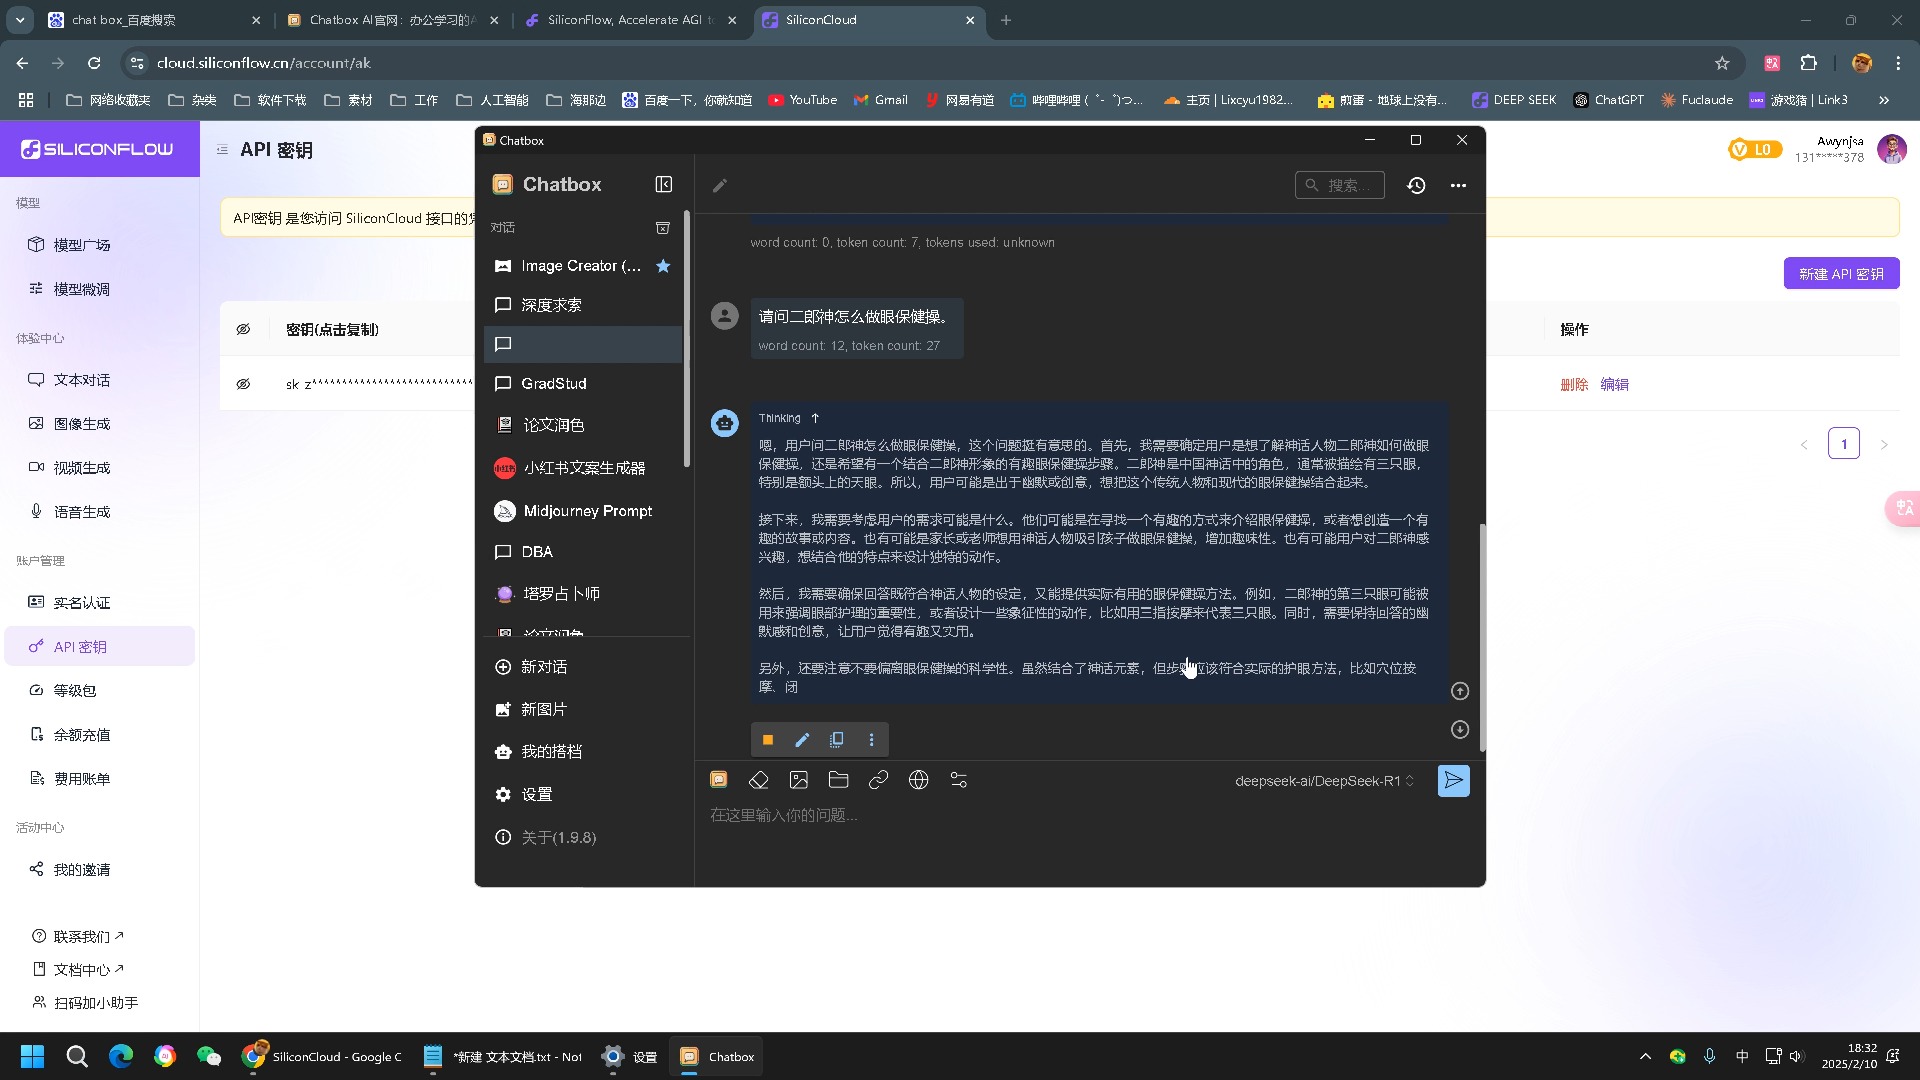Viewport: 1920px width, 1080px height.
Task: Open 模型广场 from the SiliconFlow sidebar
Action: tap(84, 245)
